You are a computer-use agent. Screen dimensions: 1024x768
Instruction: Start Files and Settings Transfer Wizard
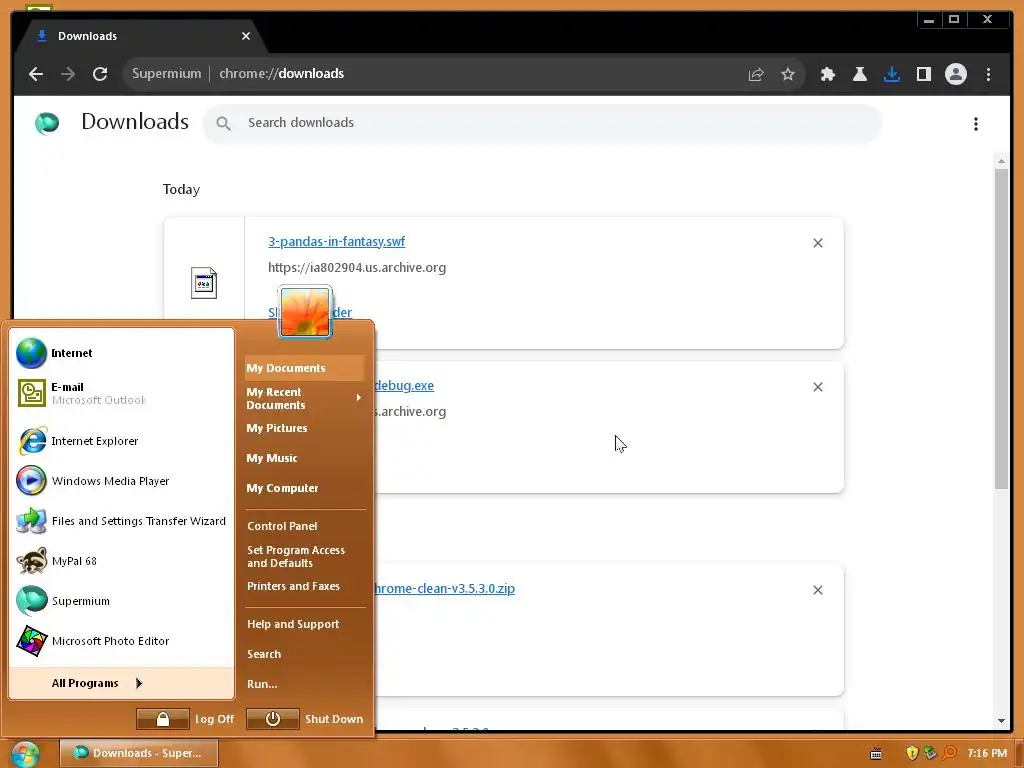pos(121,521)
